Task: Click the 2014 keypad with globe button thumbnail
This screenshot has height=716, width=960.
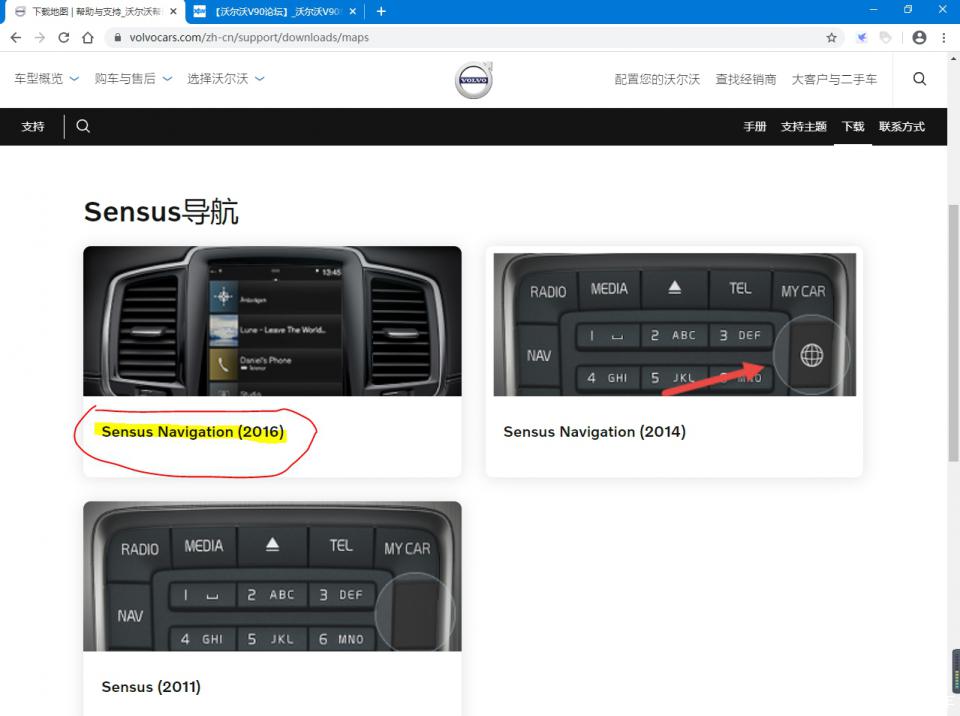Action: point(675,324)
